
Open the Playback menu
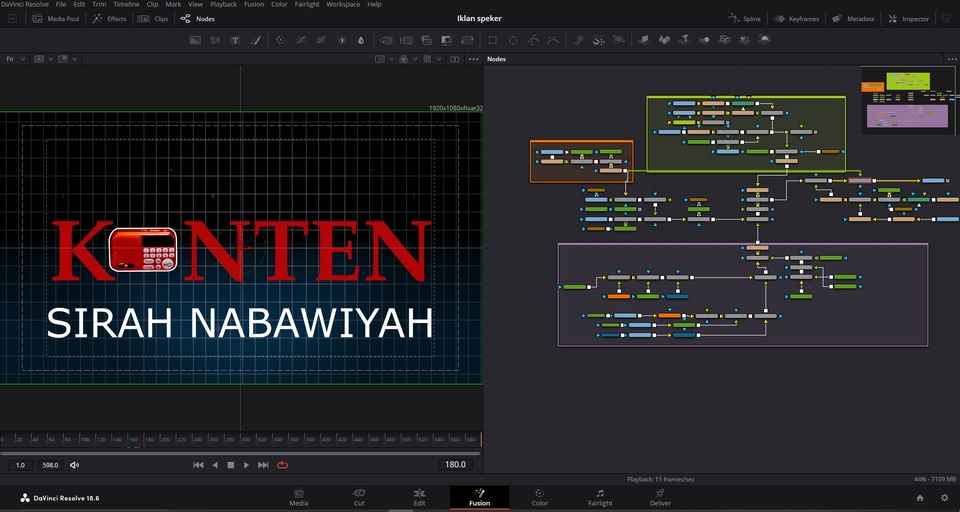(x=223, y=4)
